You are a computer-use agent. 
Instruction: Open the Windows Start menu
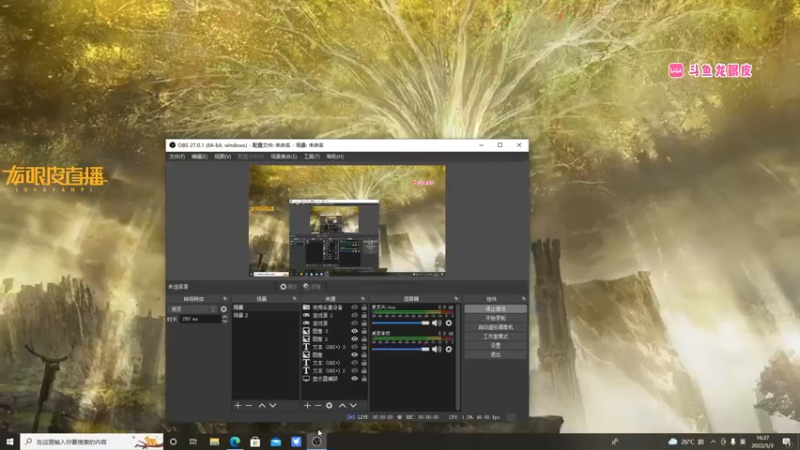pyautogui.click(x=10, y=442)
